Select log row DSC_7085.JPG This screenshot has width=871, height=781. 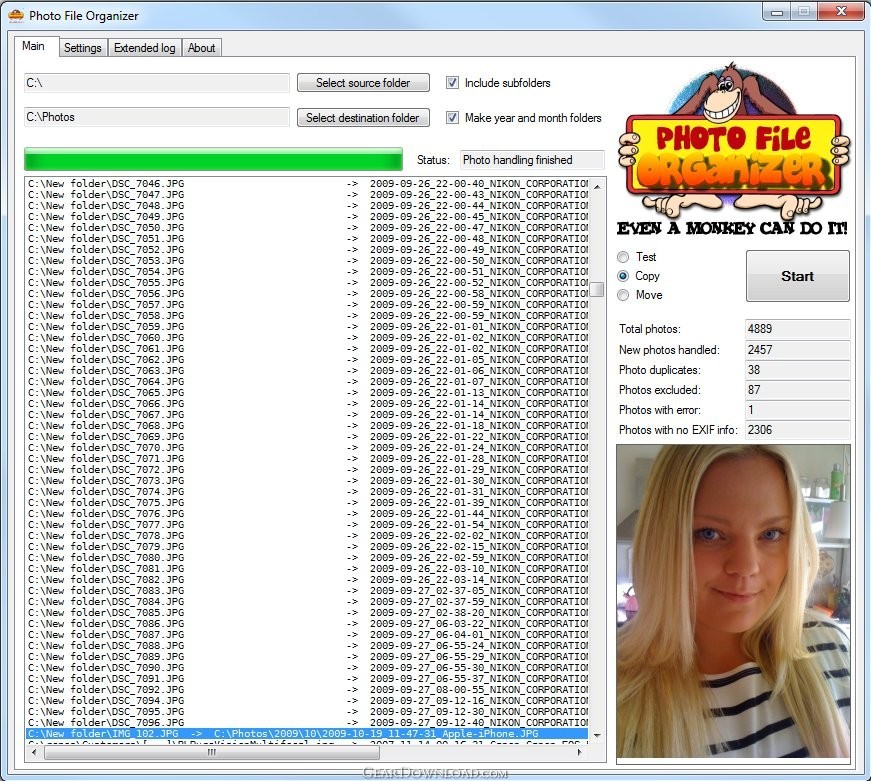307,612
